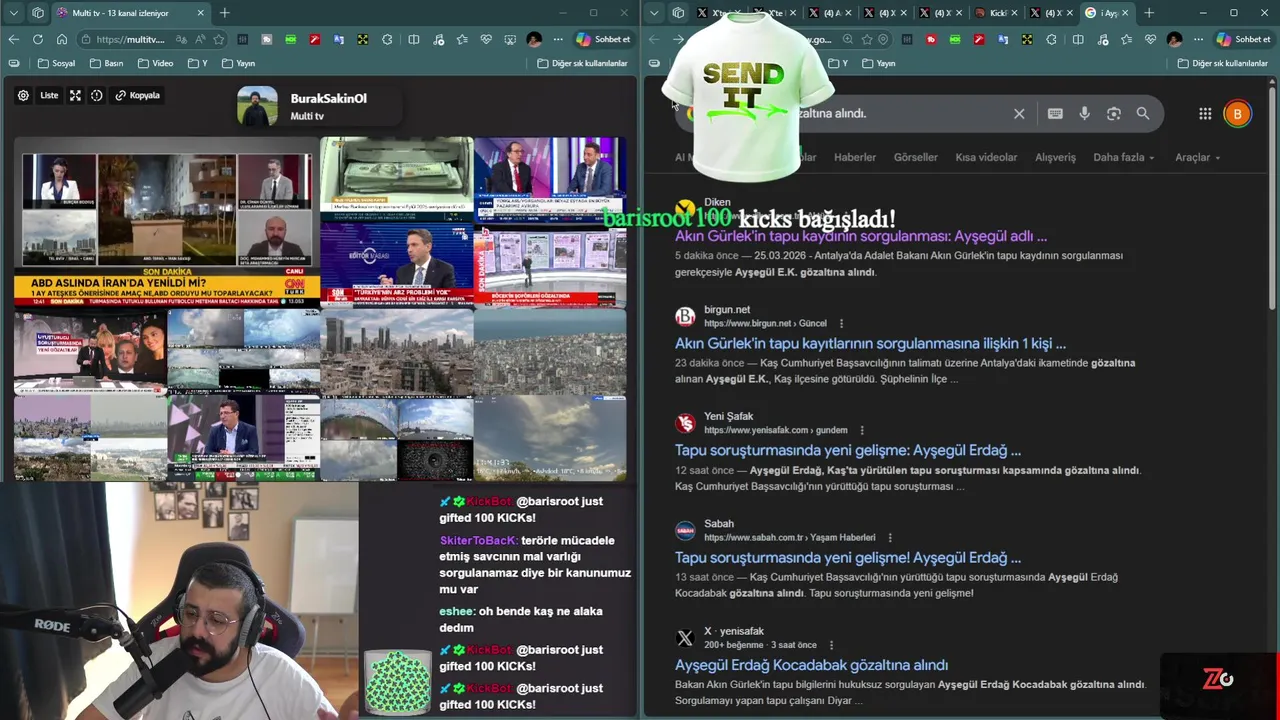Screen dimensions: 1280x720
Task: Open BurakSakinOl profile avatar on Multi tv
Action: [257, 107]
